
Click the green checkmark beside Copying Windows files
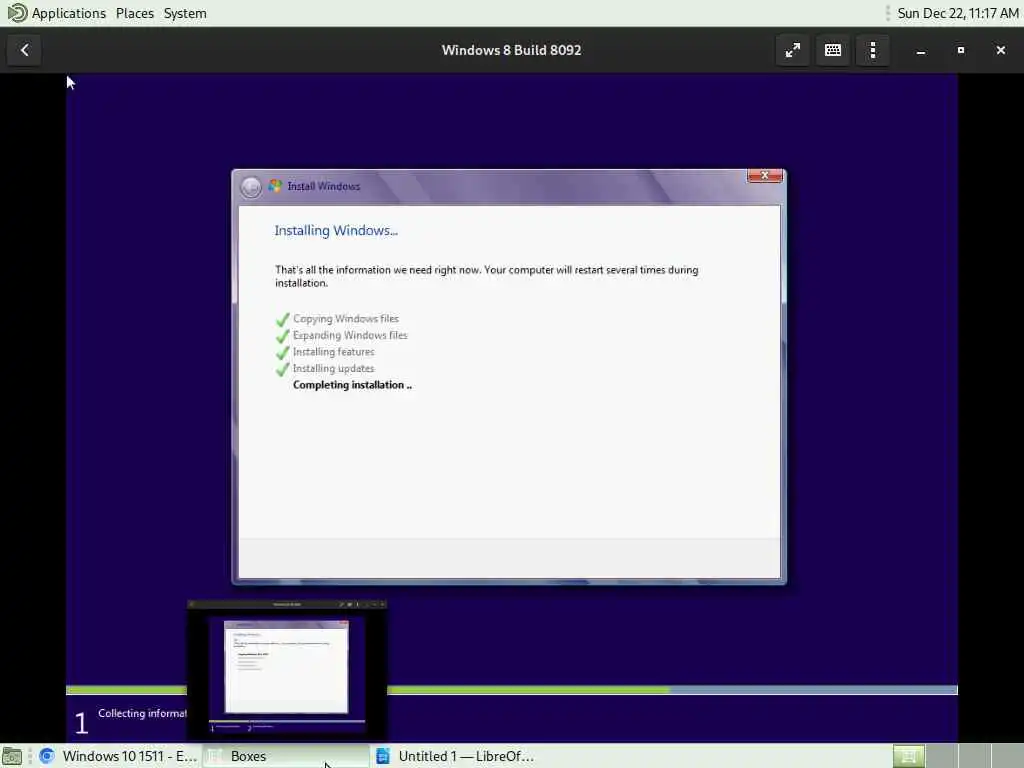tap(282, 319)
